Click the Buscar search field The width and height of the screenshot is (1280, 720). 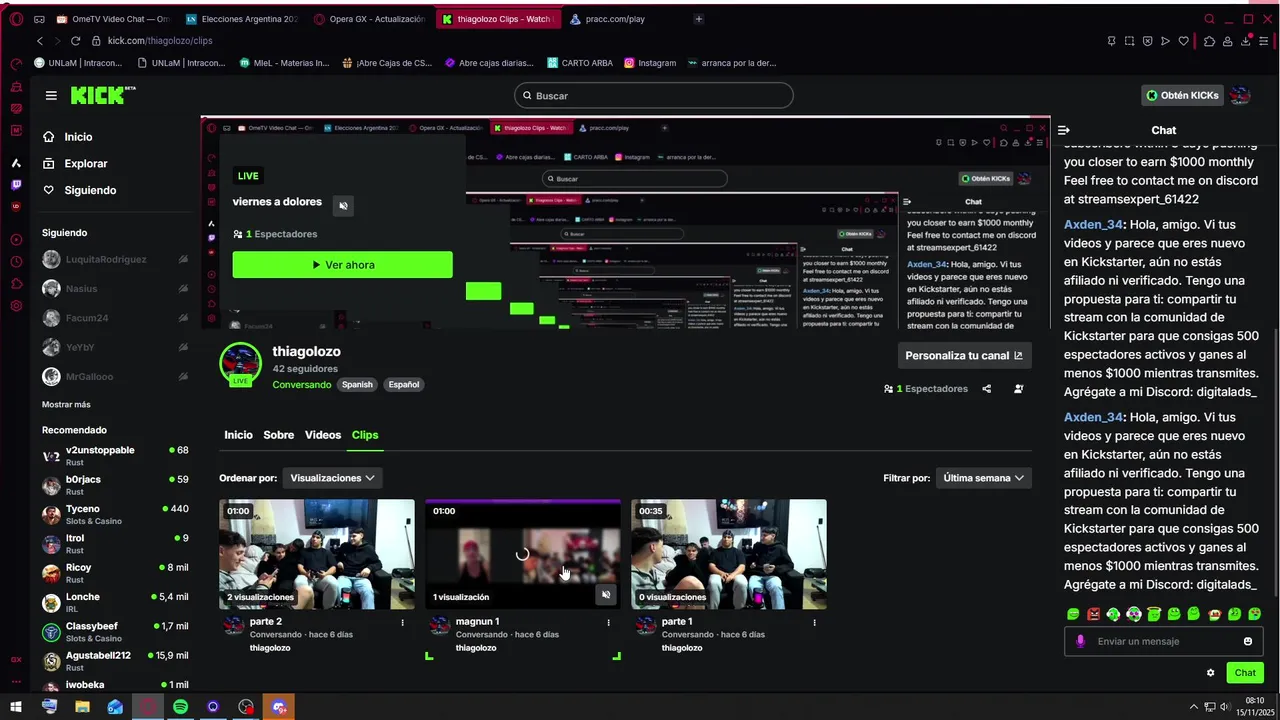tap(654, 96)
